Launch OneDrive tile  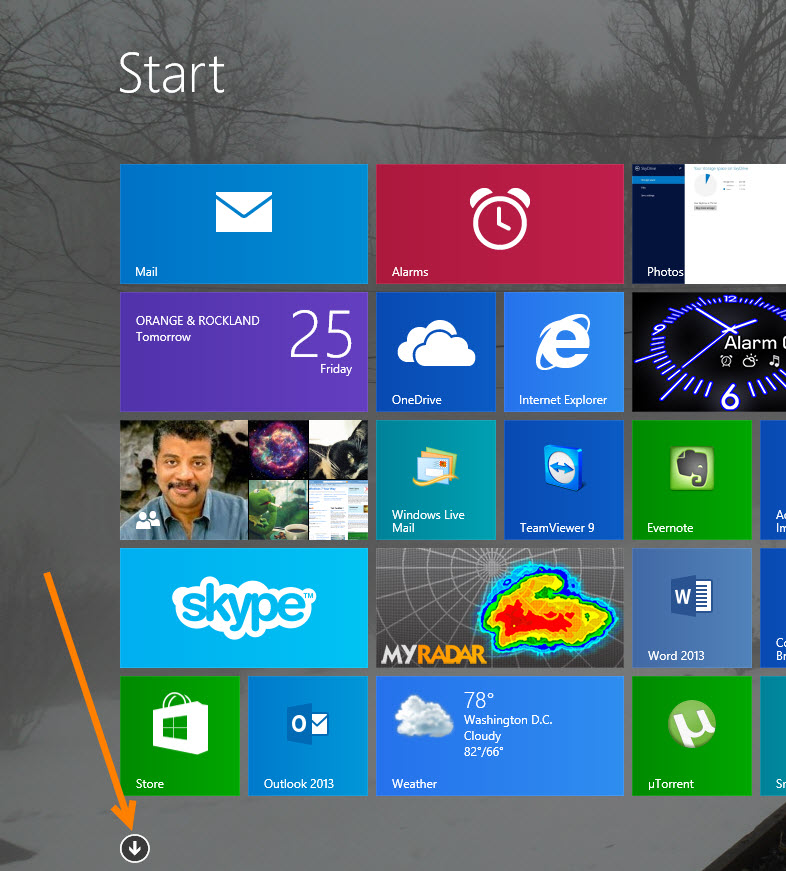click(435, 352)
